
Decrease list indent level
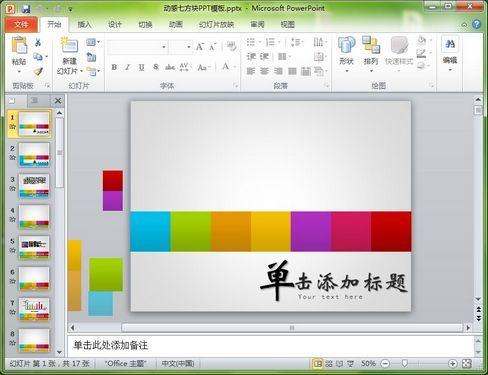251,56
